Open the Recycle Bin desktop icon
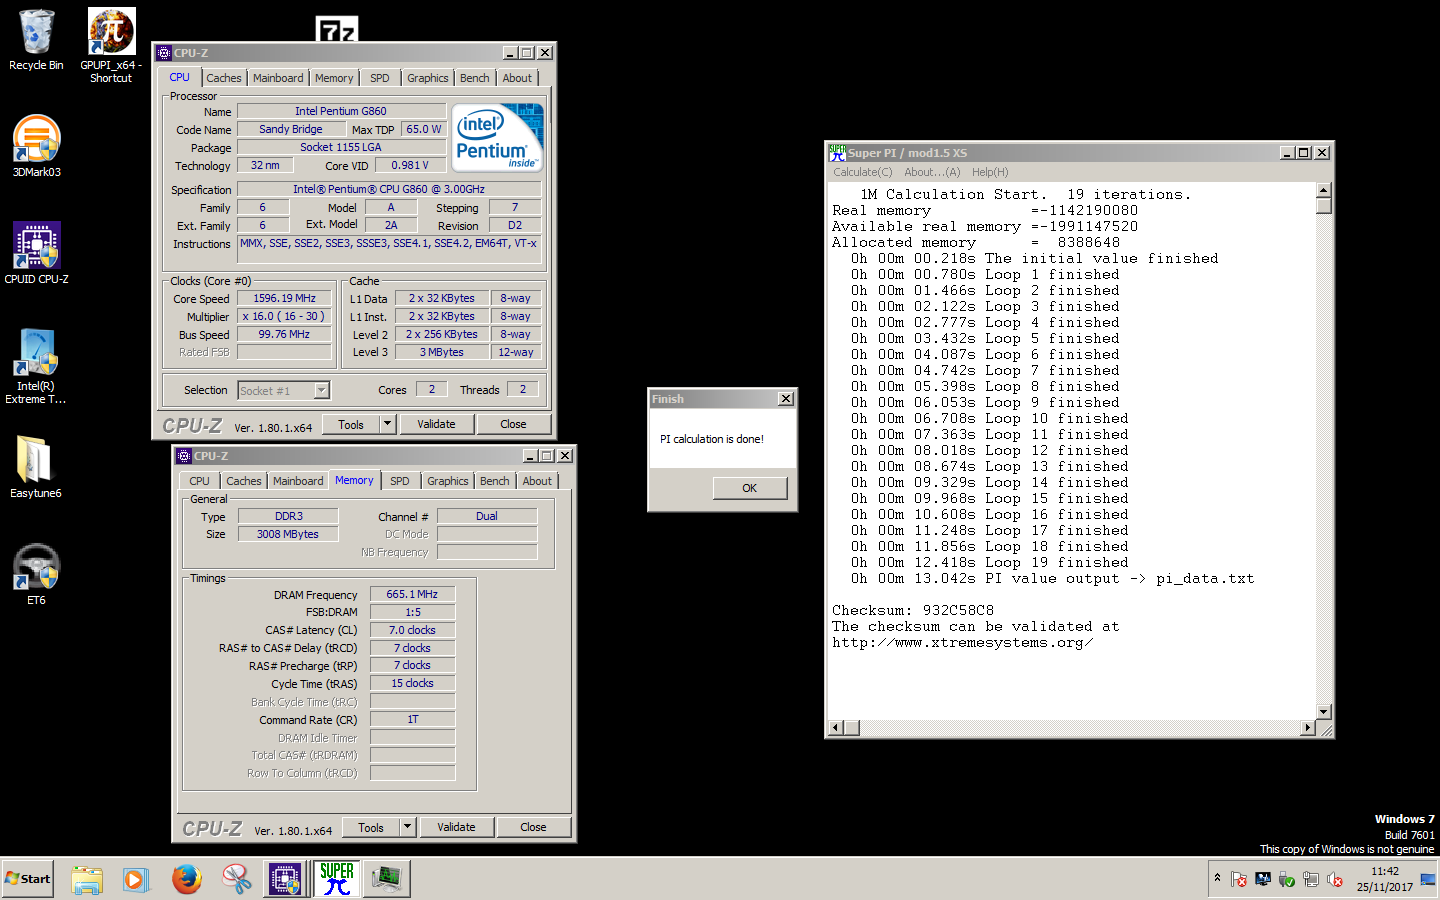 tap(36, 41)
